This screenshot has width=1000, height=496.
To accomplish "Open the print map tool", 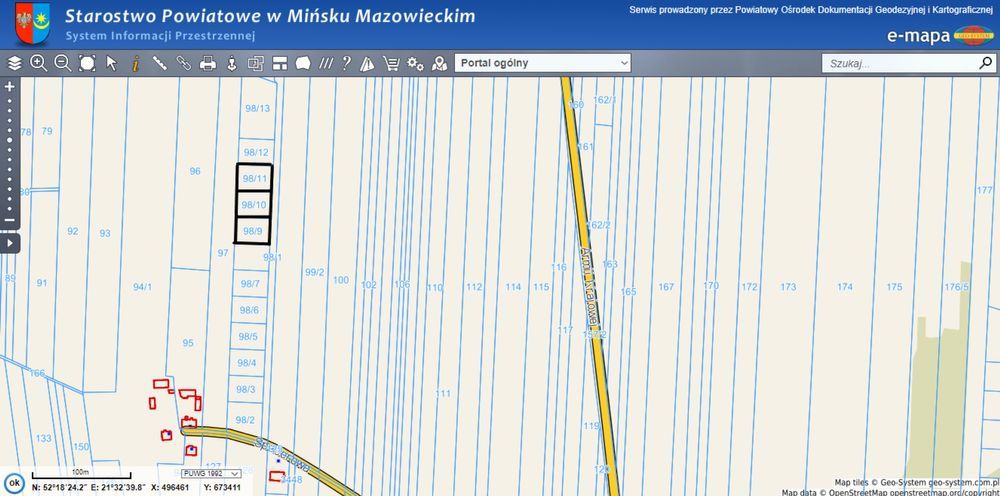I will (x=208, y=63).
